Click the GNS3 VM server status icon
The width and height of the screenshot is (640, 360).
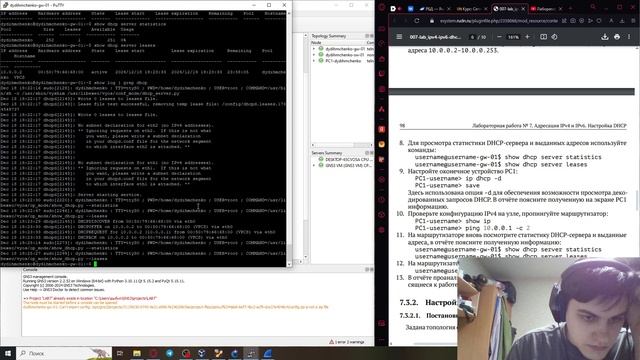pyautogui.click(x=321, y=165)
